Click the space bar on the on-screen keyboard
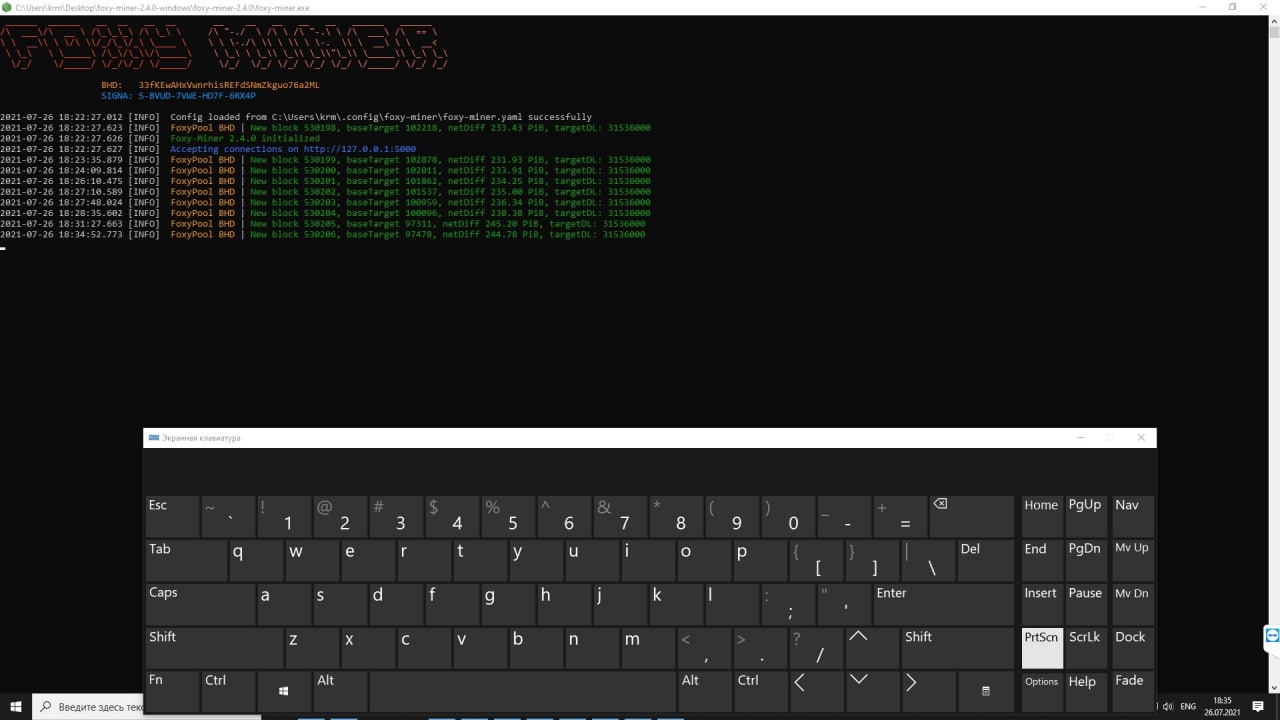The height and width of the screenshot is (720, 1280). pyautogui.click(x=522, y=691)
